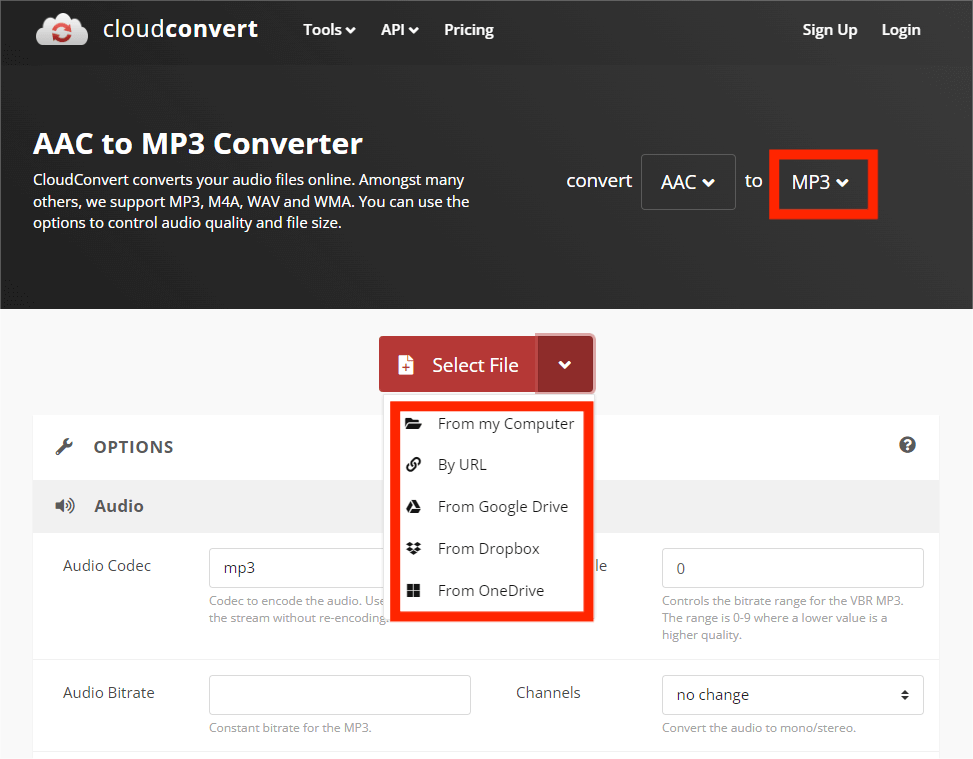This screenshot has height=759, width=973.
Task: Click the cloudconvert brand name text
Action: (180, 29)
